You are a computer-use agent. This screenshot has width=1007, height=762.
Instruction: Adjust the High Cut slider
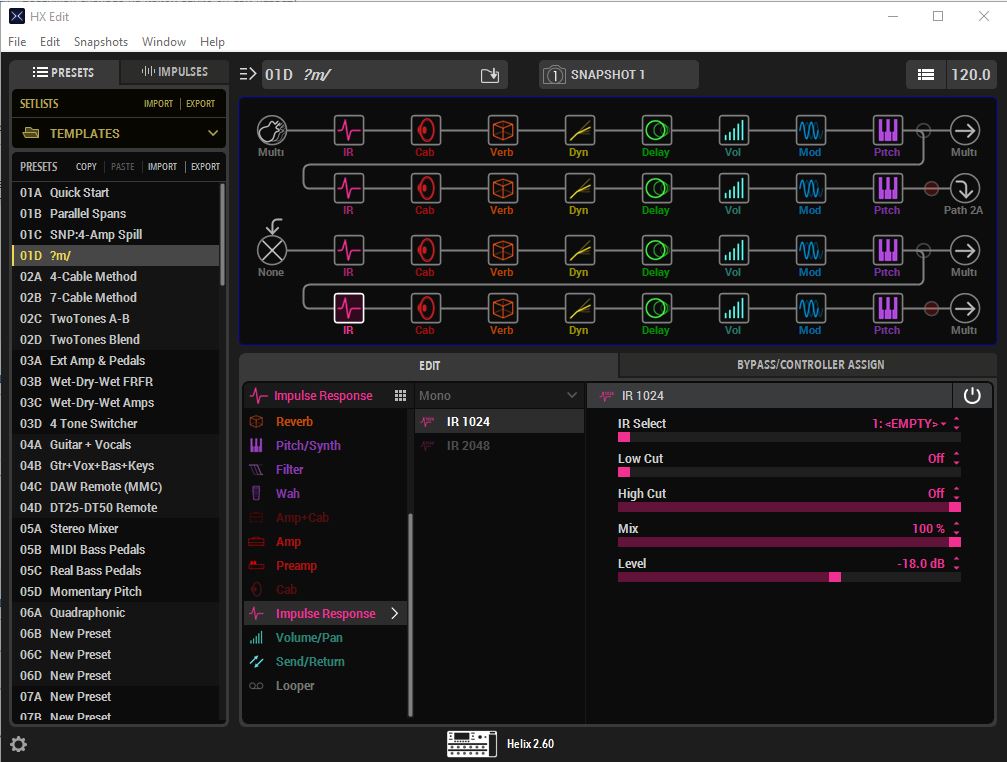[789, 507]
